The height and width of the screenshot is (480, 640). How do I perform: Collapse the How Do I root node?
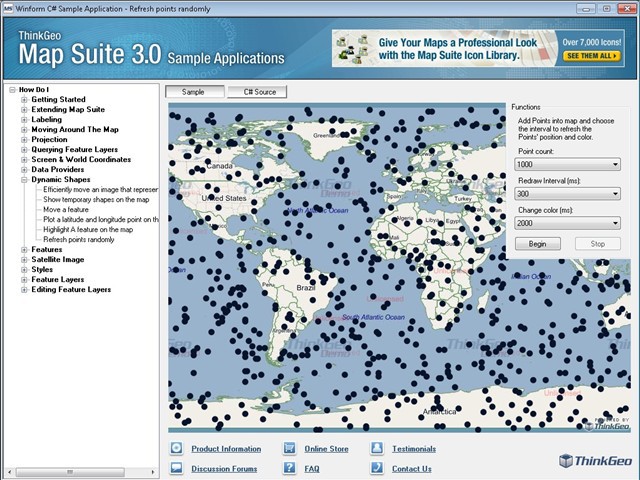(12, 89)
